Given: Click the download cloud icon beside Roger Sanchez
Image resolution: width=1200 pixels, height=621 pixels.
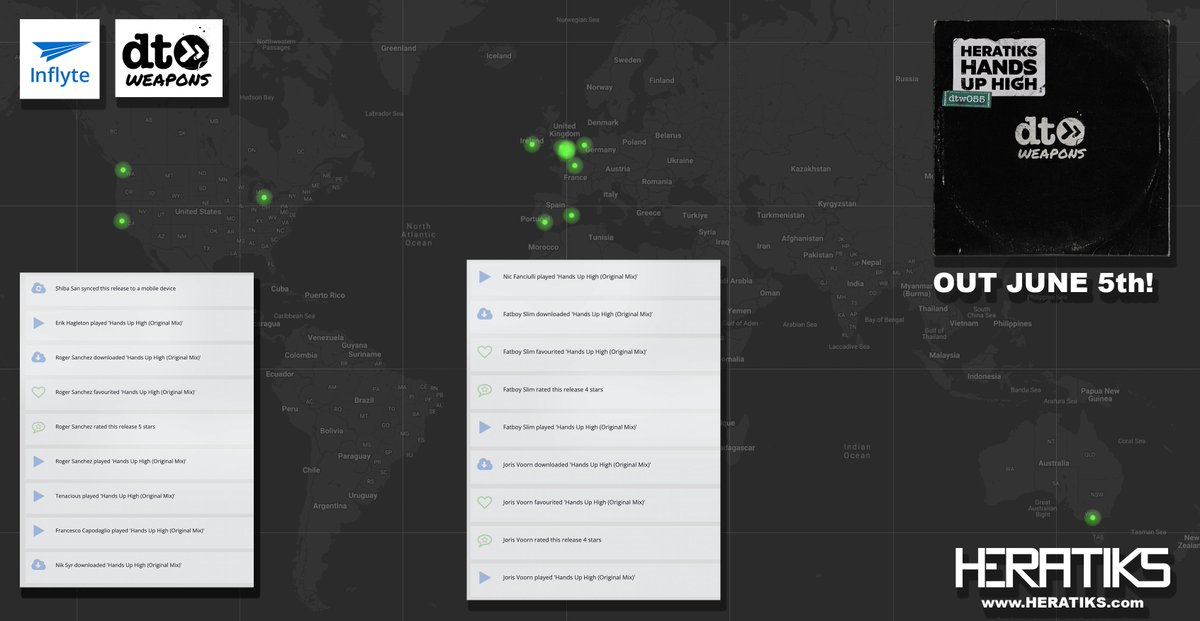Looking at the screenshot, I should 38,357.
